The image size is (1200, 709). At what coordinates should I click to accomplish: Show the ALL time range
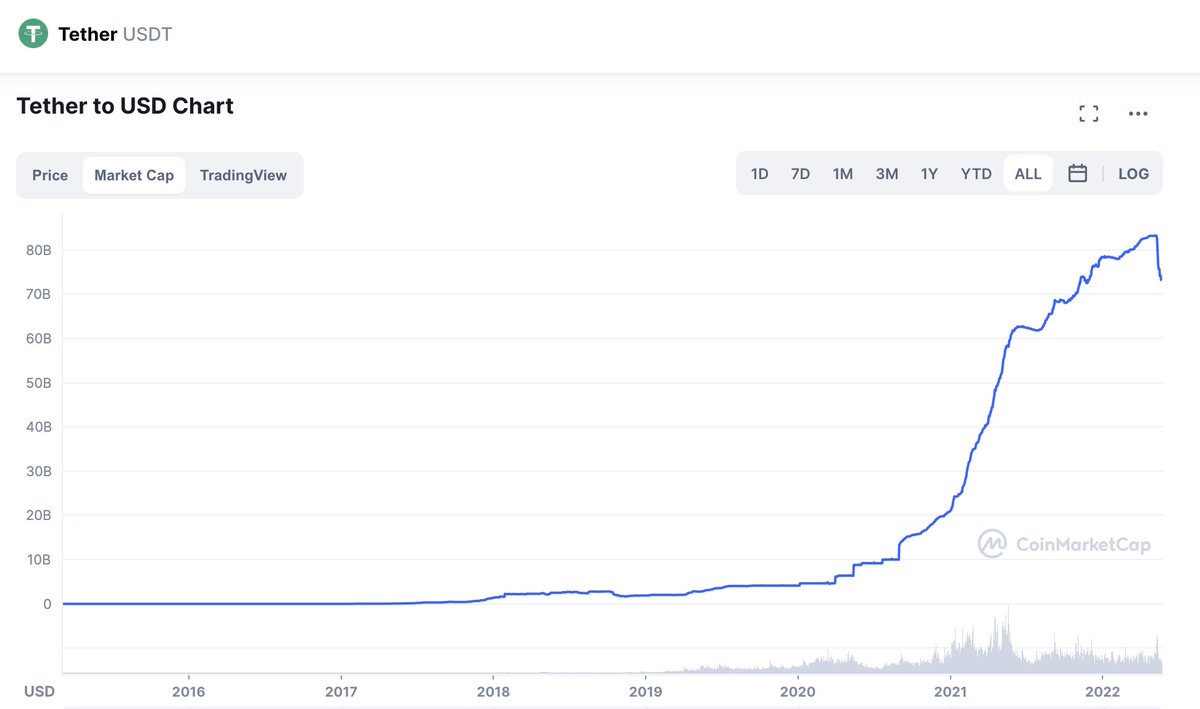(x=1028, y=173)
